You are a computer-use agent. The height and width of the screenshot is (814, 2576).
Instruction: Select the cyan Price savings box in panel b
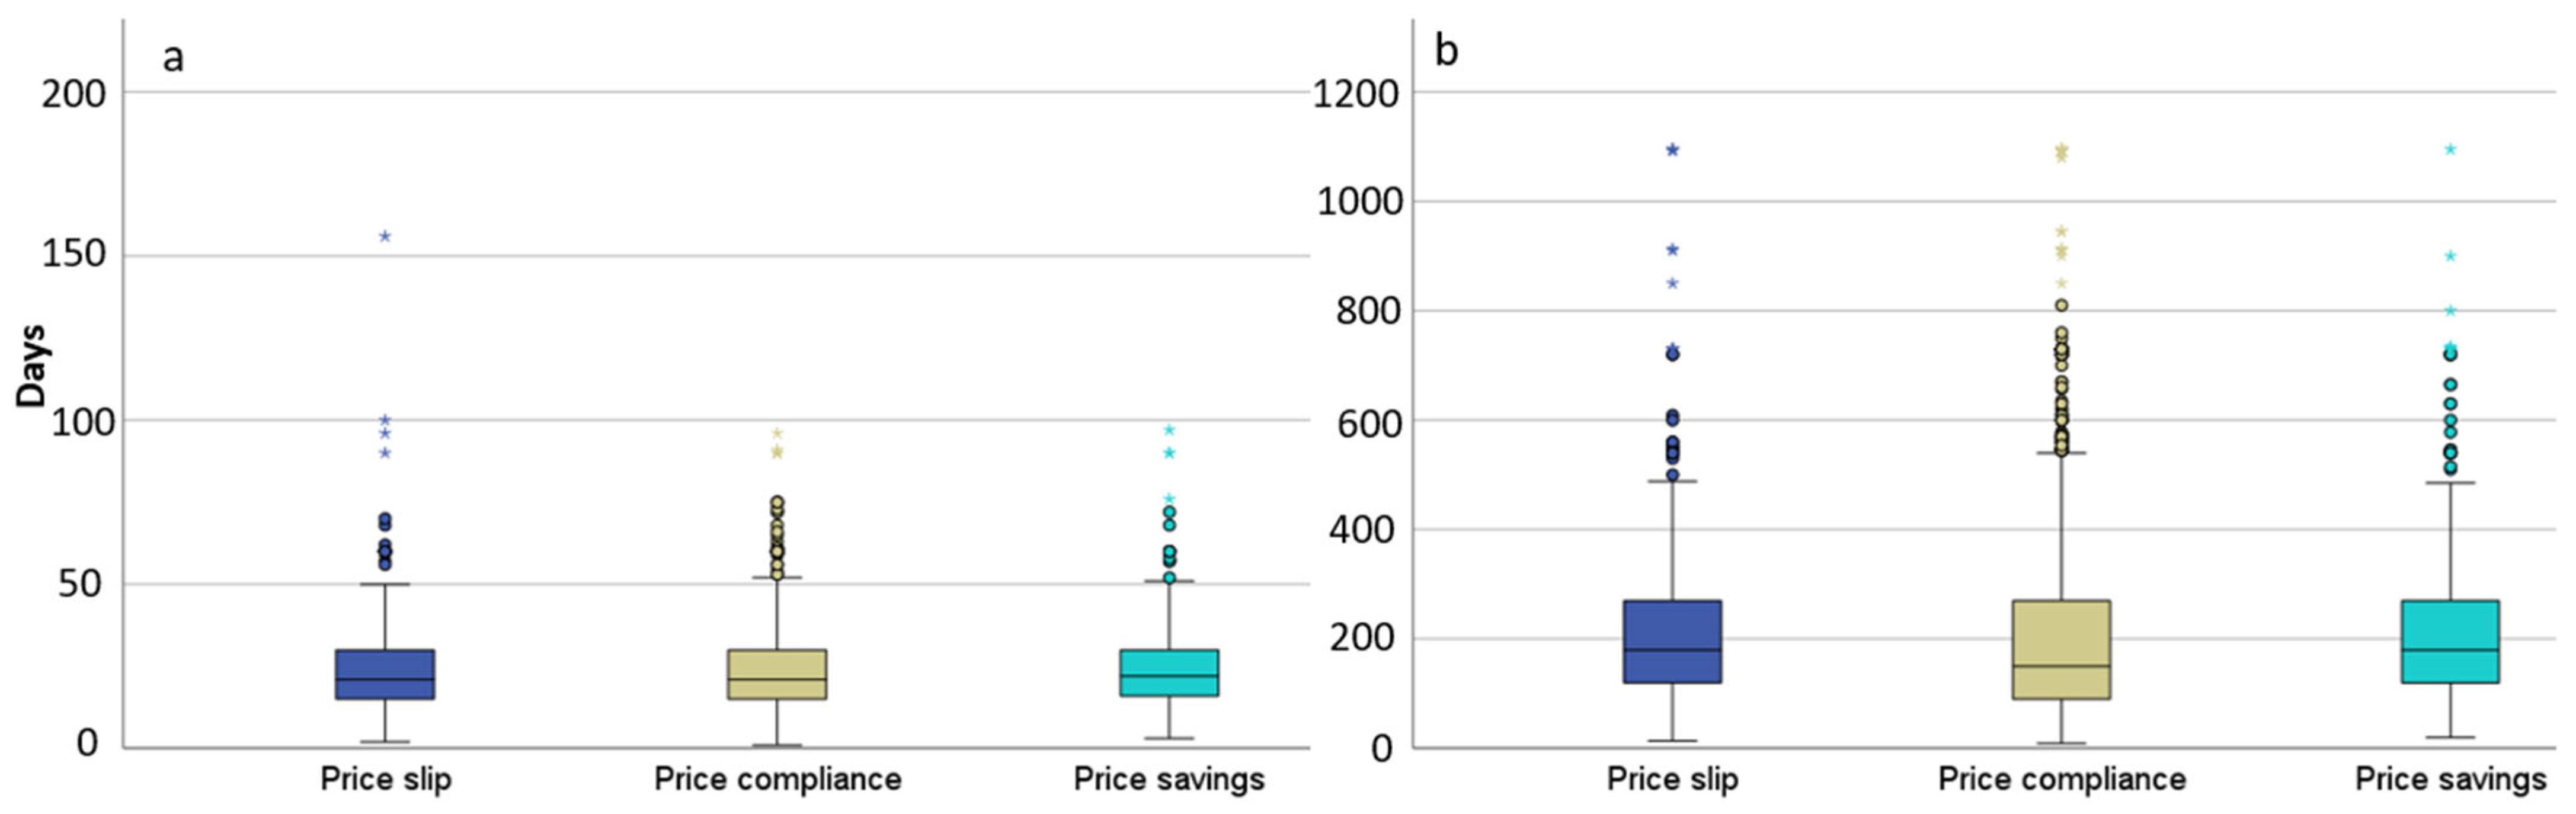click(x=2450, y=641)
